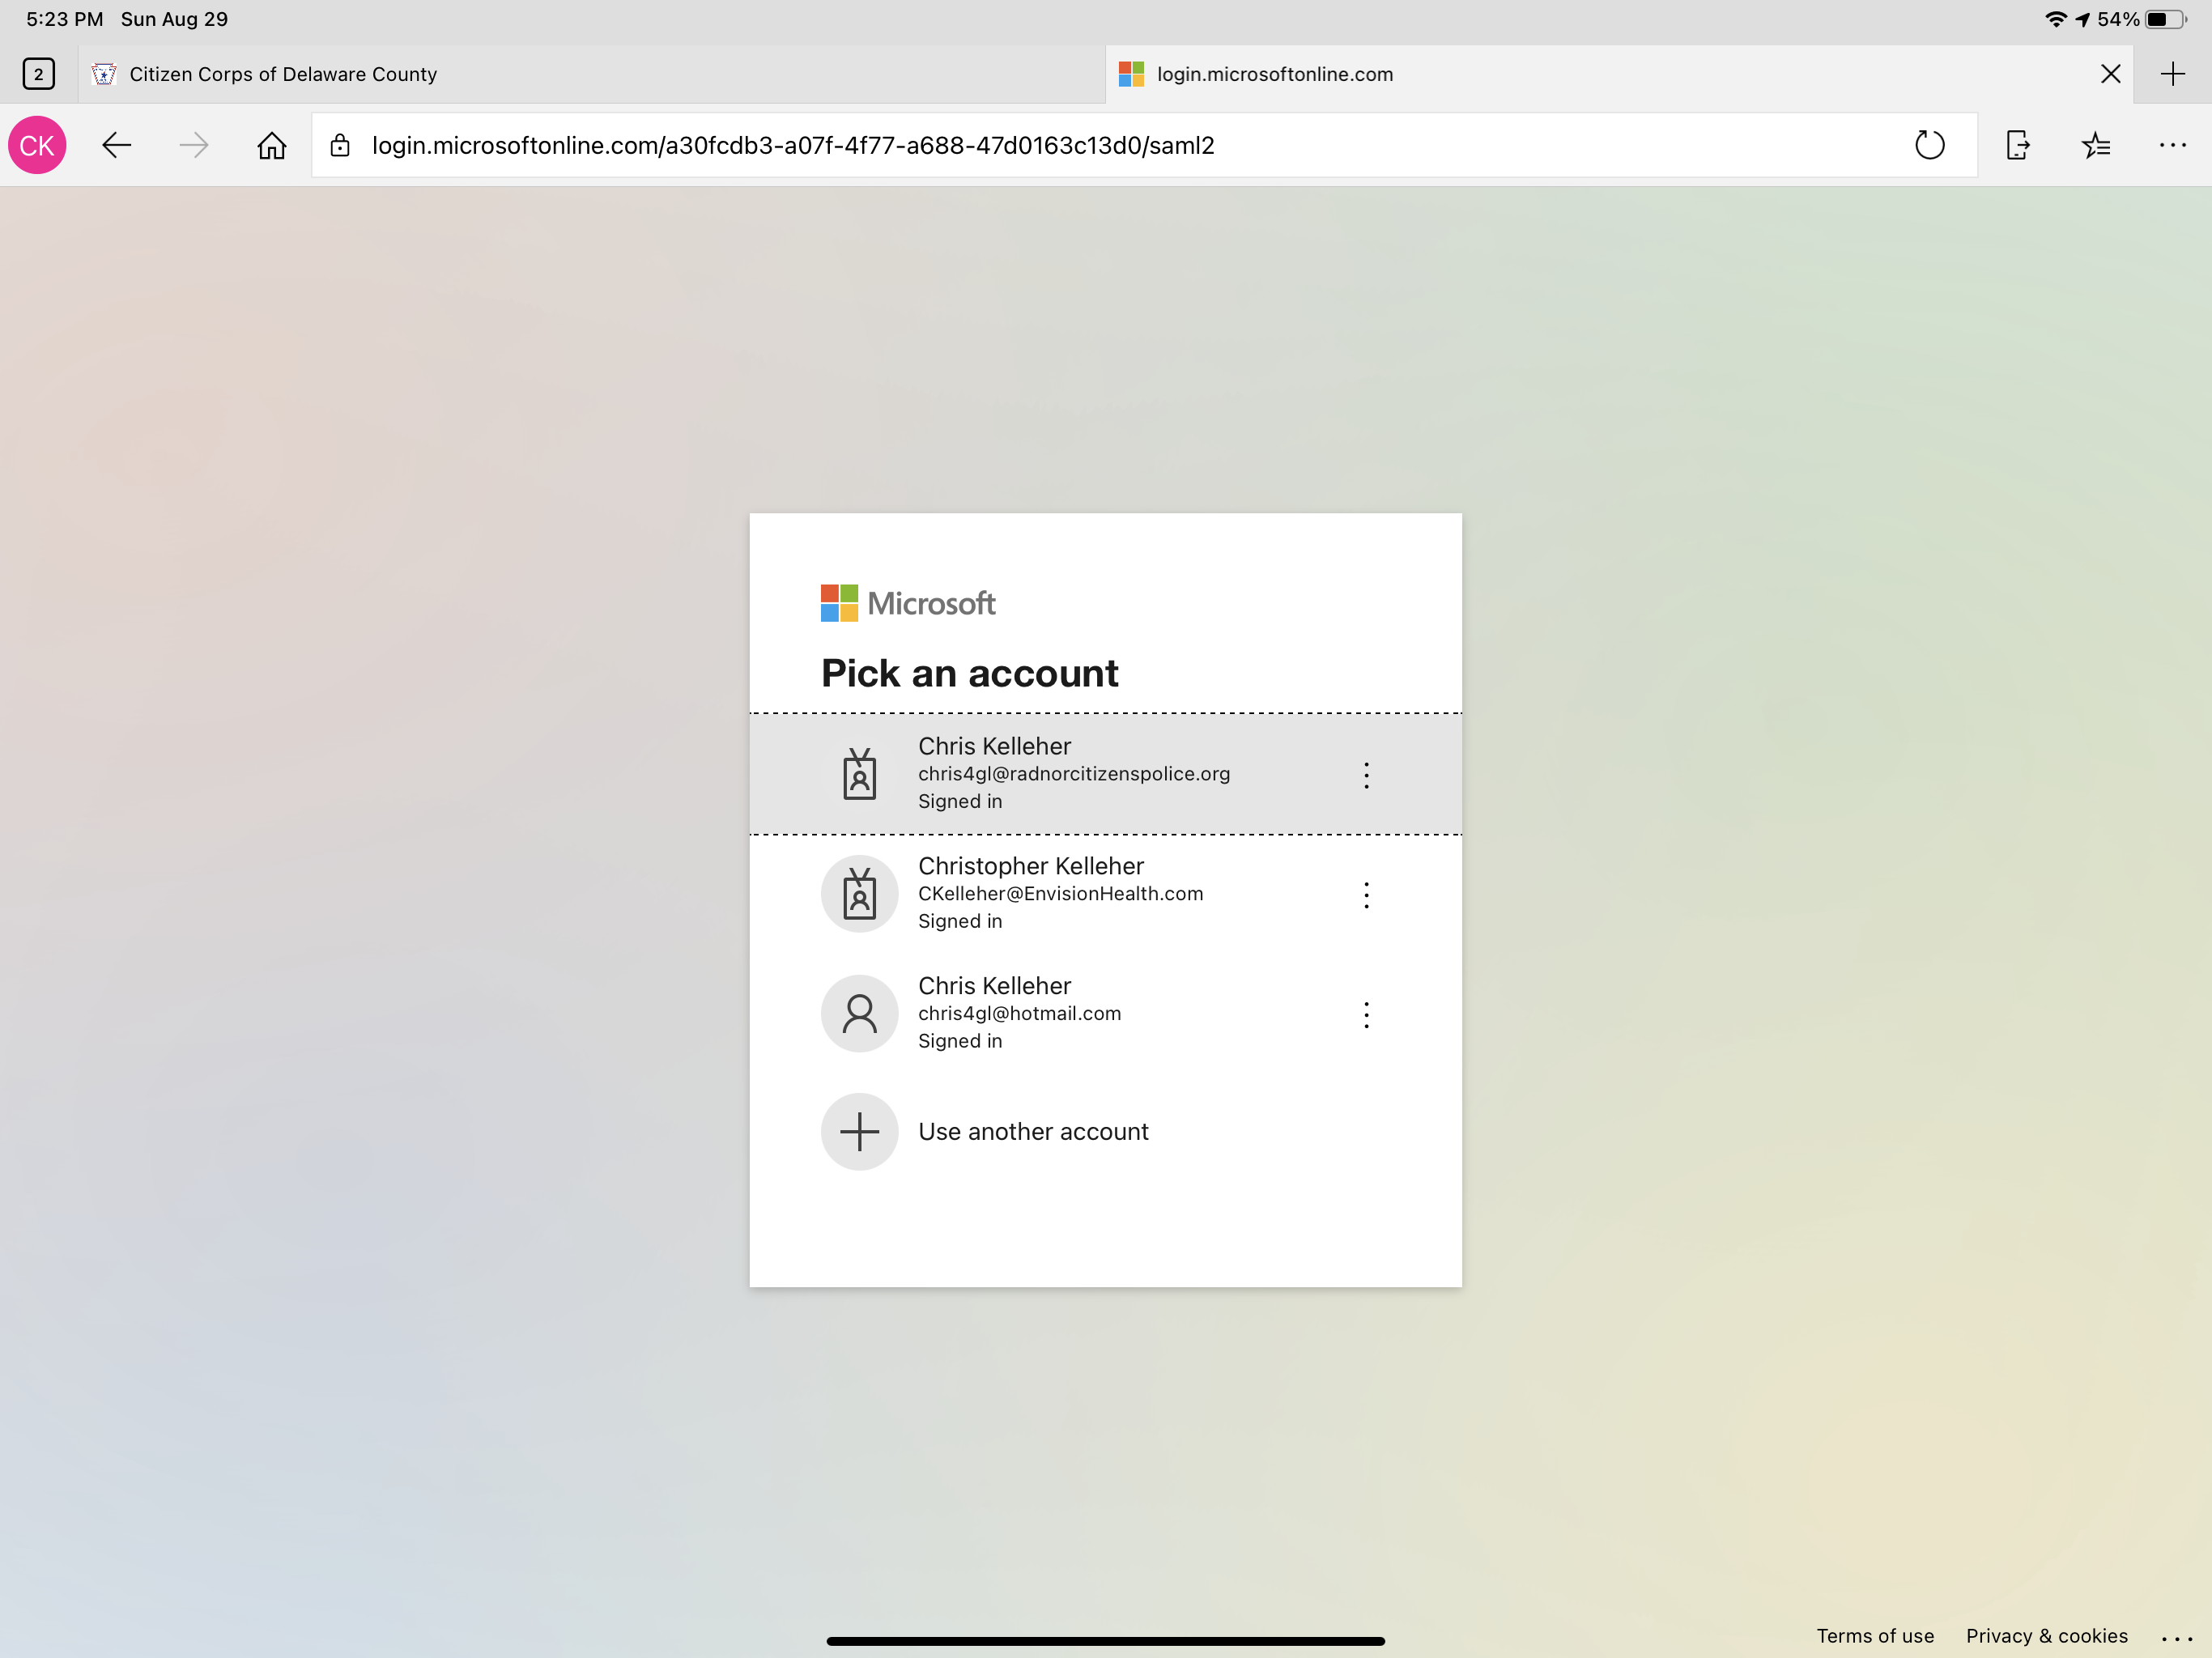Open options for the radnorcitizenspolice.org account
2212x1658 pixels.
click(x=1366, y=775)
